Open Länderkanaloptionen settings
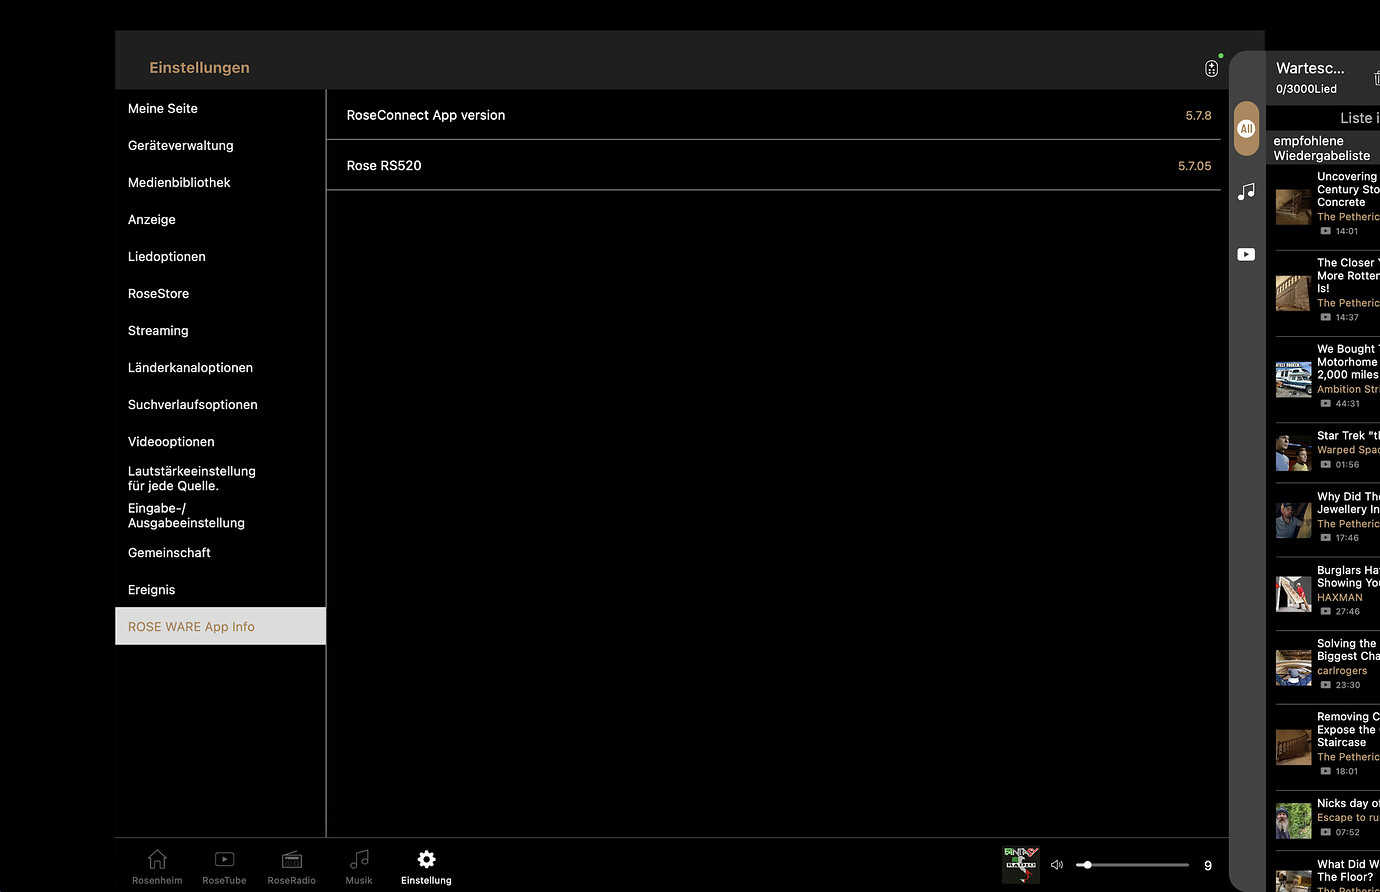 (220, 367)
